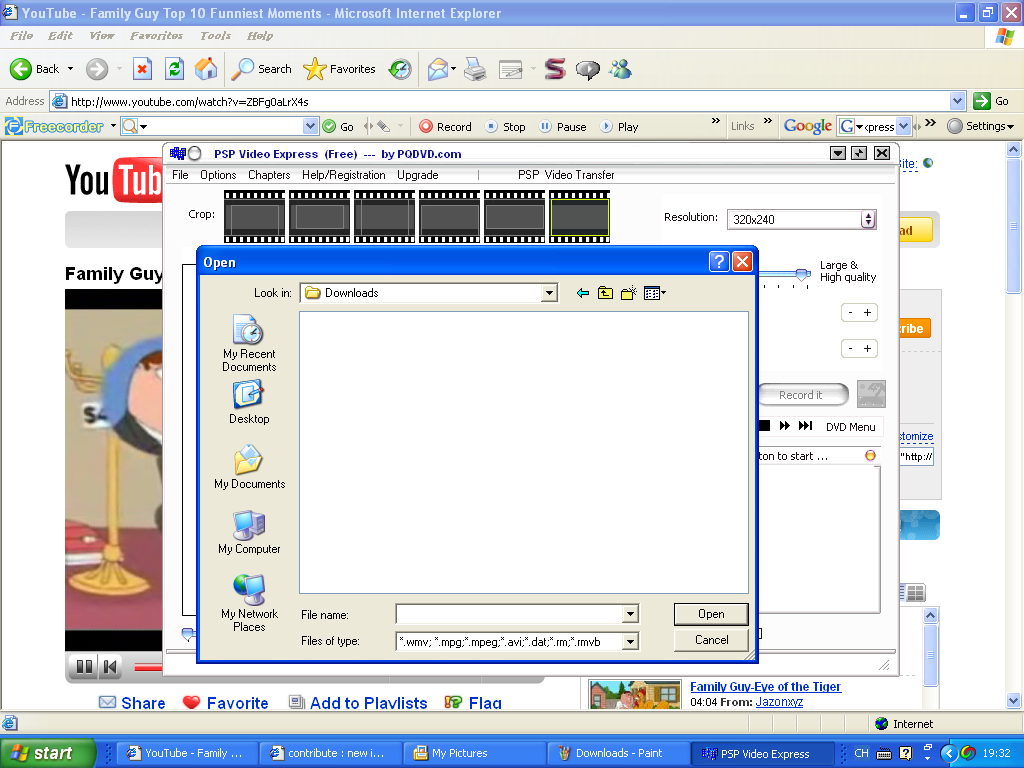The height and width of the screenshot is (768, 1024).
Task: Adjust the Large & High quality slider
Action: click(x=801, y=272)
